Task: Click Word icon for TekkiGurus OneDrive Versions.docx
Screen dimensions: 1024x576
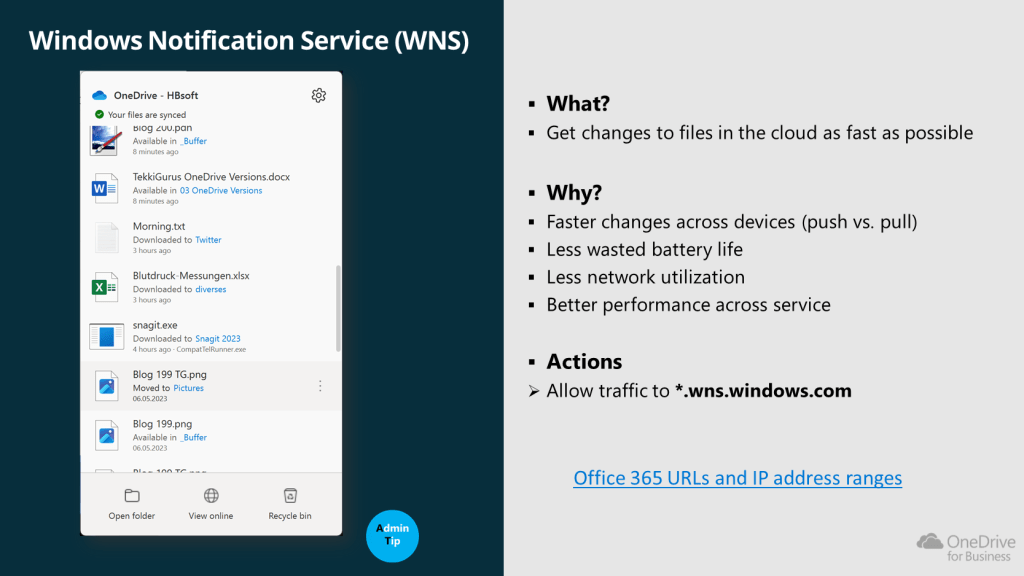Action: 105,187
